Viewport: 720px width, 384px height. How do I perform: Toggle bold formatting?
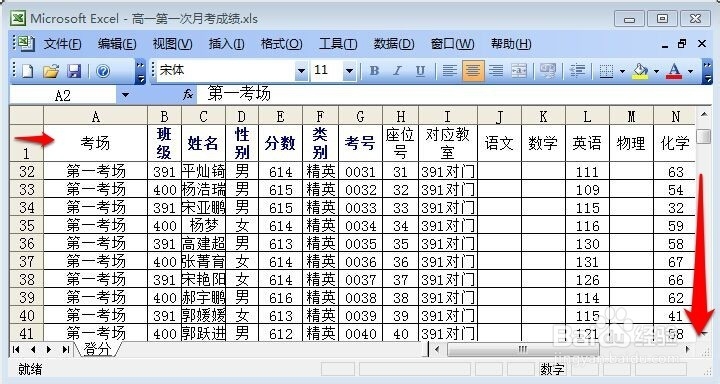[x=375, y=71]
